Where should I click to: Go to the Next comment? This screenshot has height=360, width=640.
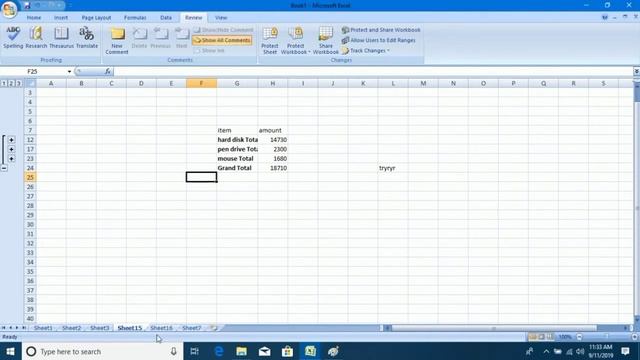182,38
